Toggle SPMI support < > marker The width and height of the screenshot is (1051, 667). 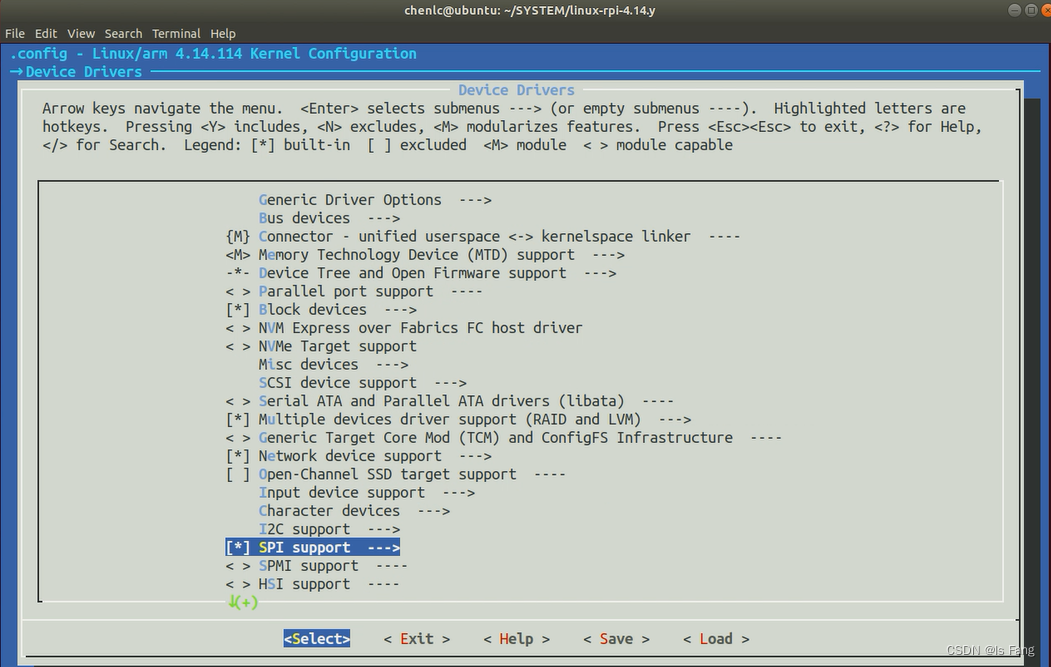pos(238,566)
